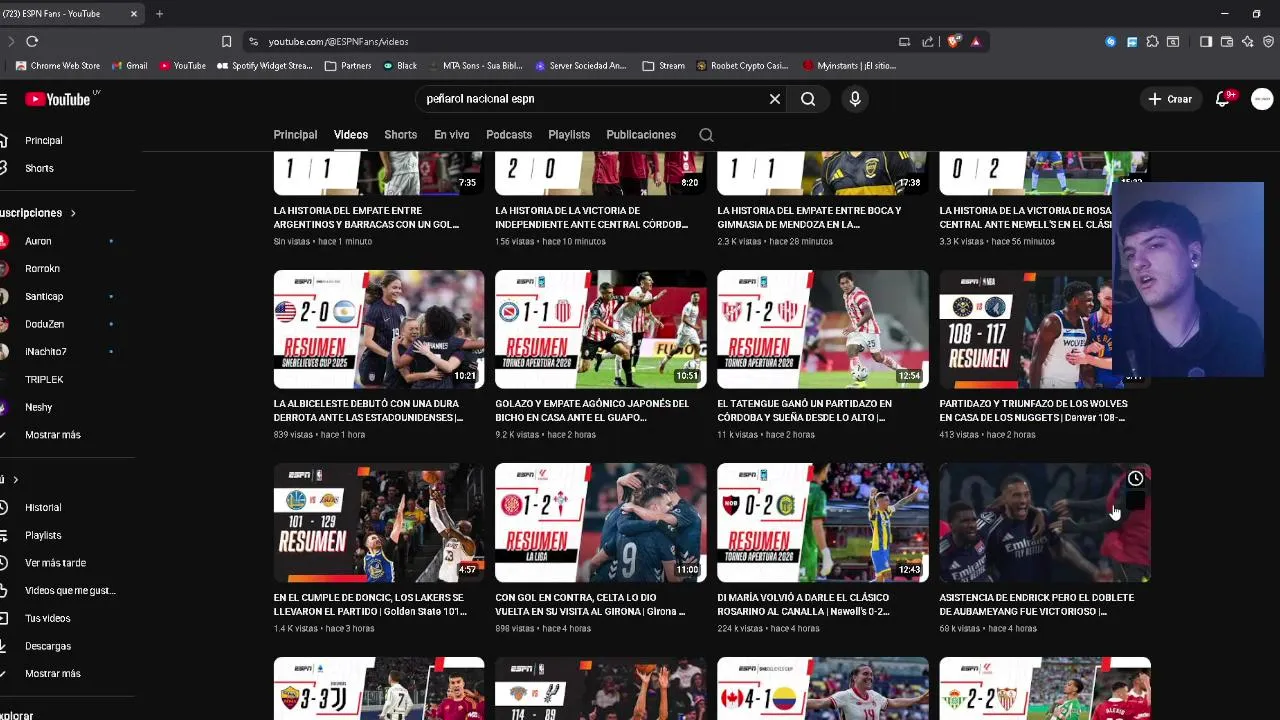Click the Shazam extension icon

1111,41
